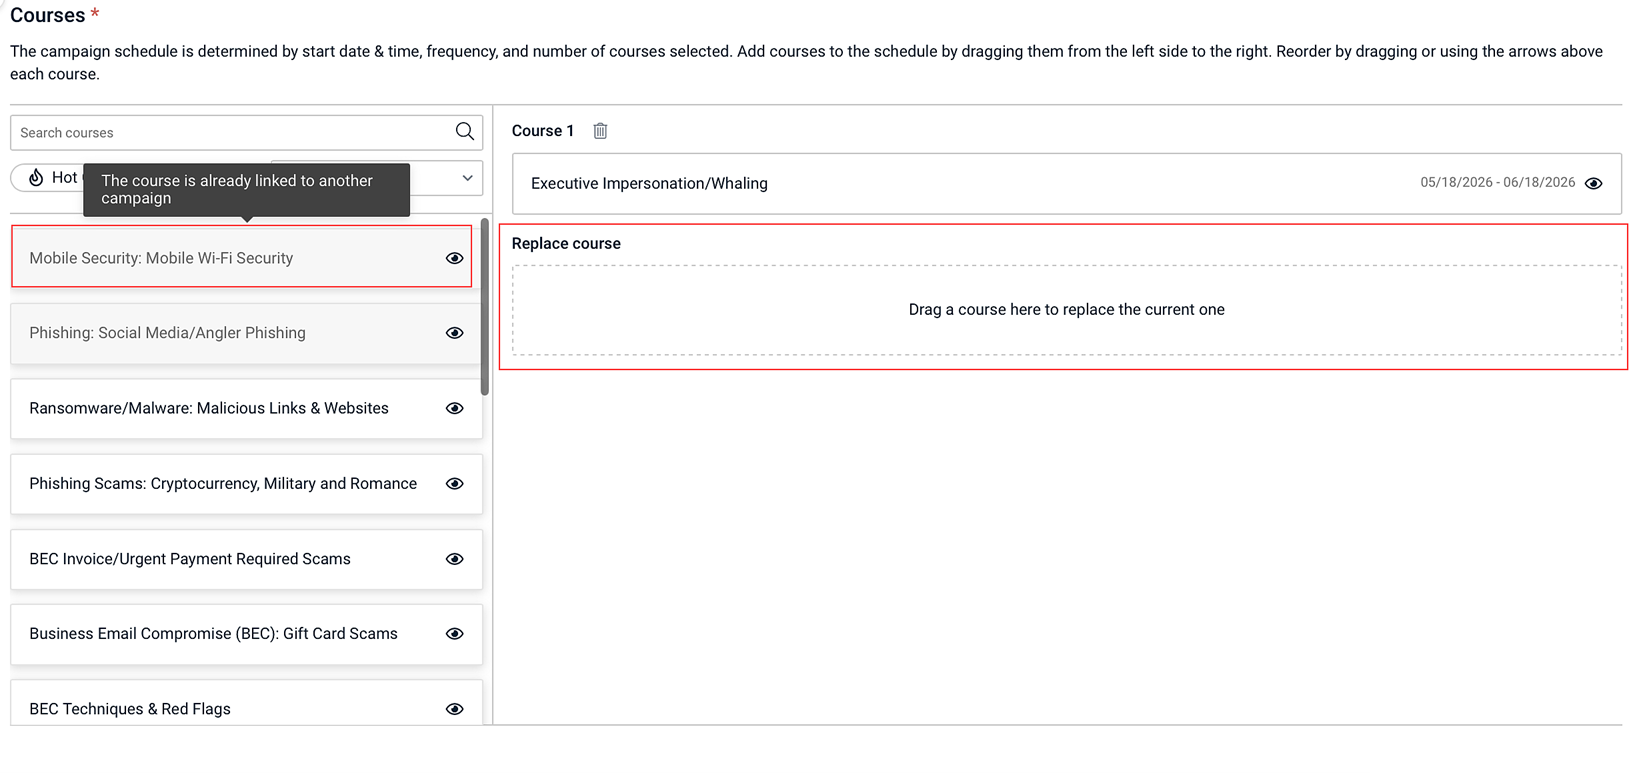Select Business Email Compromise Gift Card Scams
Screen dimensions: 1635x773
pos(246,634)
